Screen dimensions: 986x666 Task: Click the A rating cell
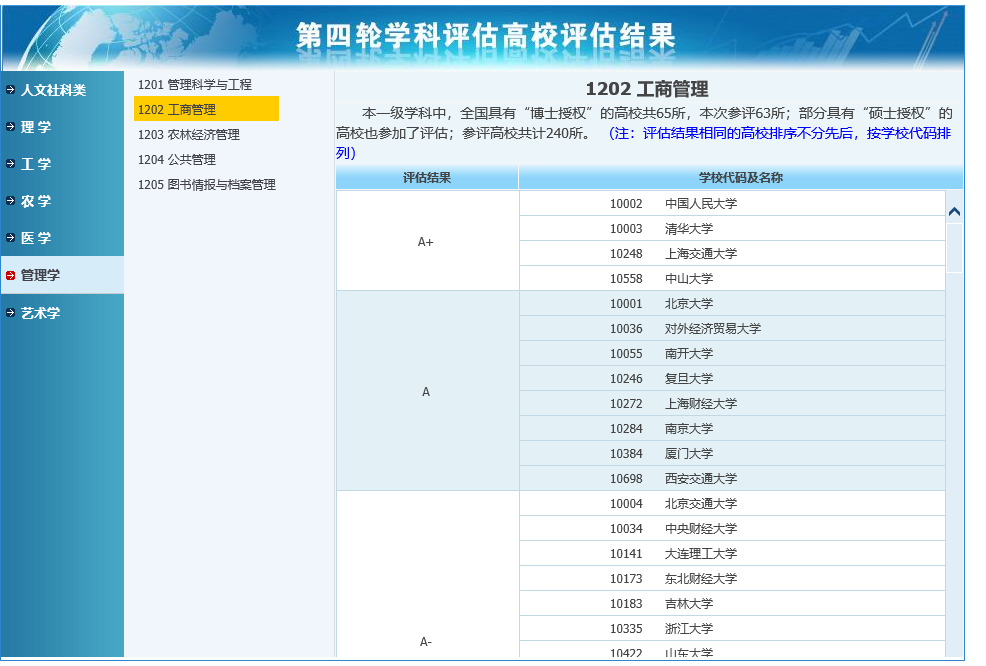[427, 392]
